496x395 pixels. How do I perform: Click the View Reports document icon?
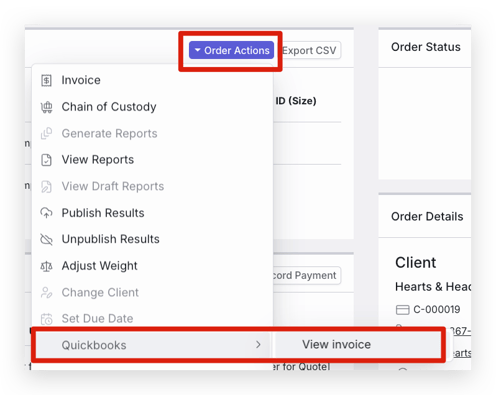(x=46, y=160)
